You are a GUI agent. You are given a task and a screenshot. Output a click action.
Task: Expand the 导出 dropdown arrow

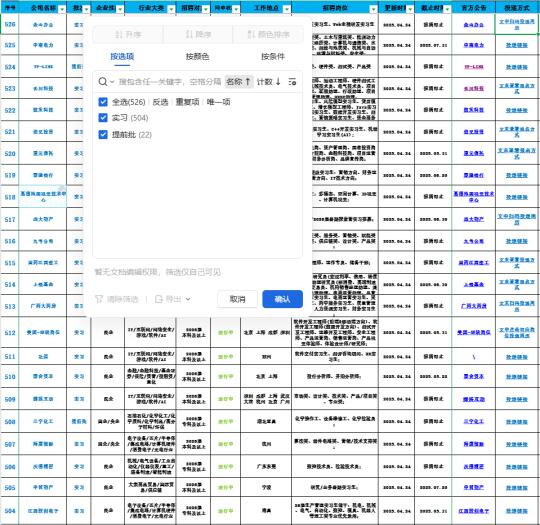point(188,299)
